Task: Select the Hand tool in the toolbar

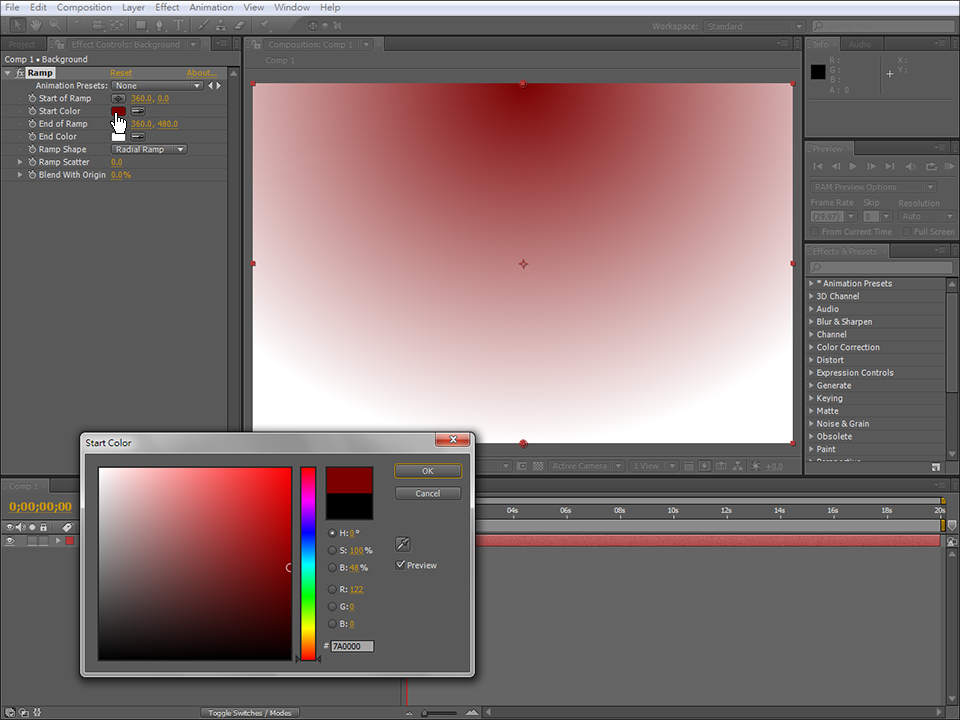Action: tap(37, 24)
